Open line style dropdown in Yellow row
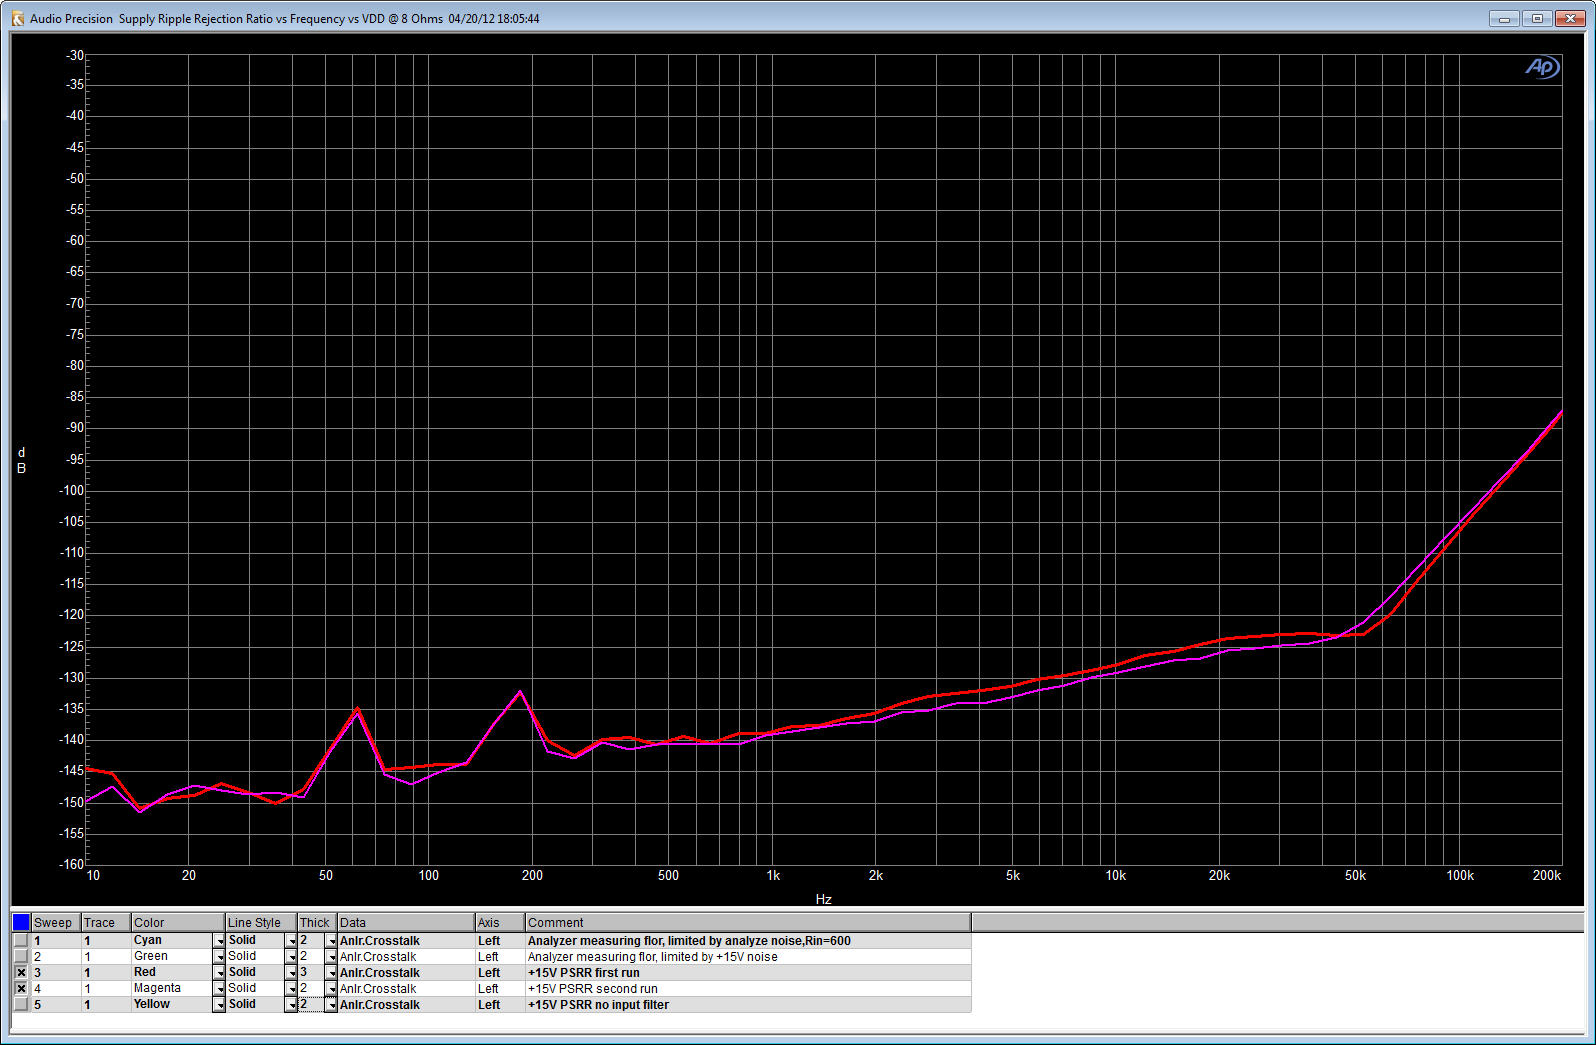Viewport: 1596px width, 1045px height. point(291,1005)
